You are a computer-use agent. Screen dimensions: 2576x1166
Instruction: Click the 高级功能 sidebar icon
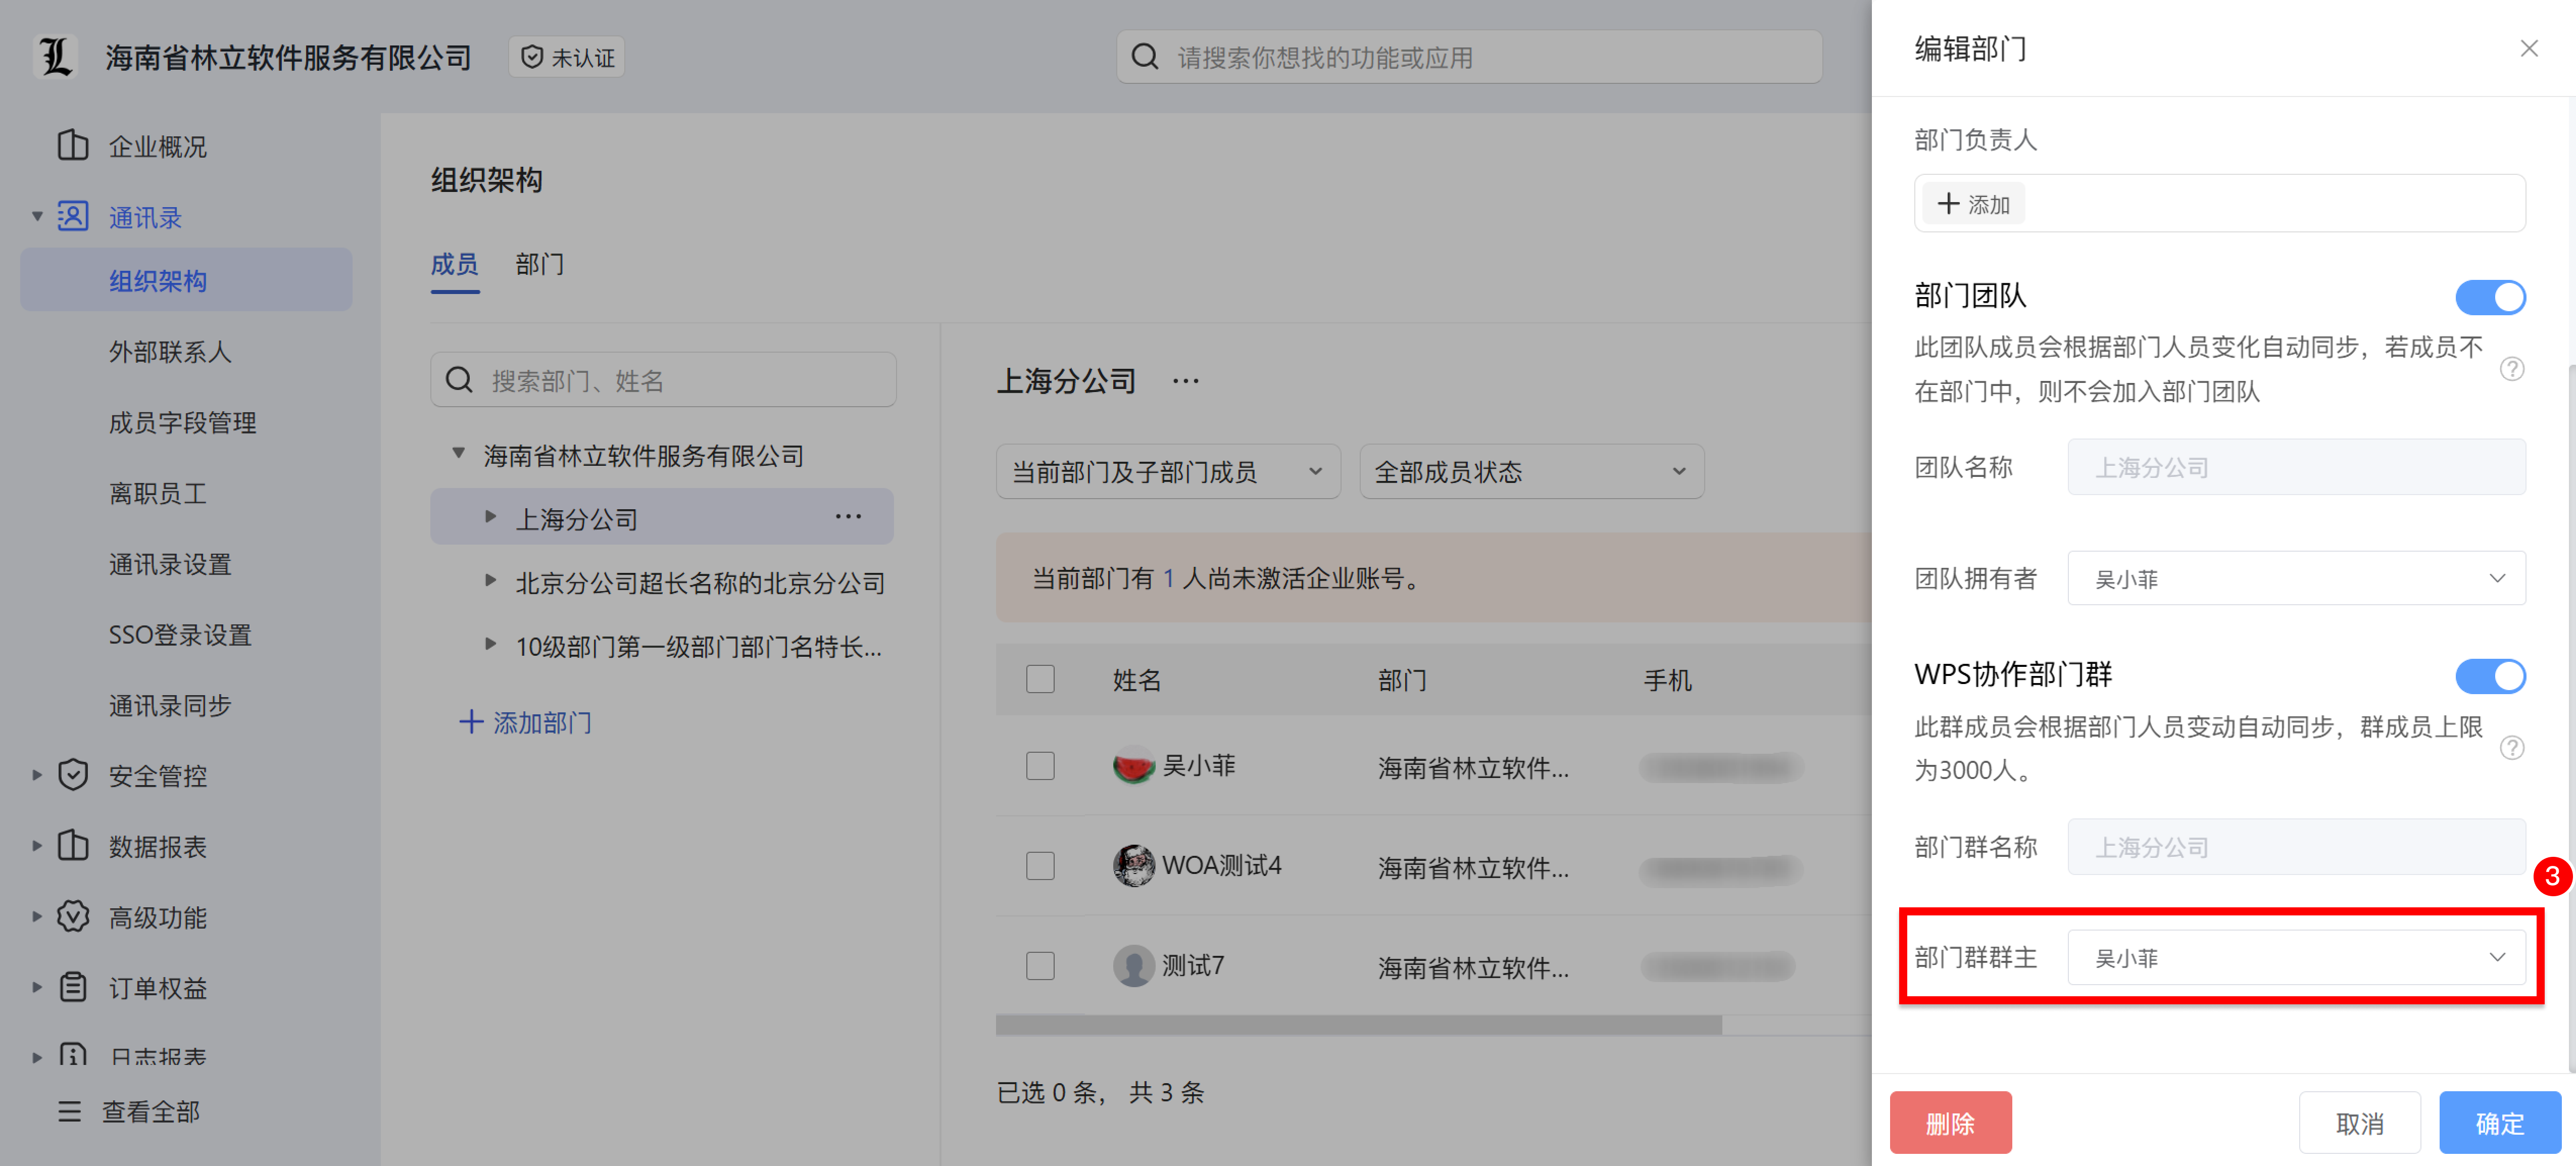(x=72, y=917)
